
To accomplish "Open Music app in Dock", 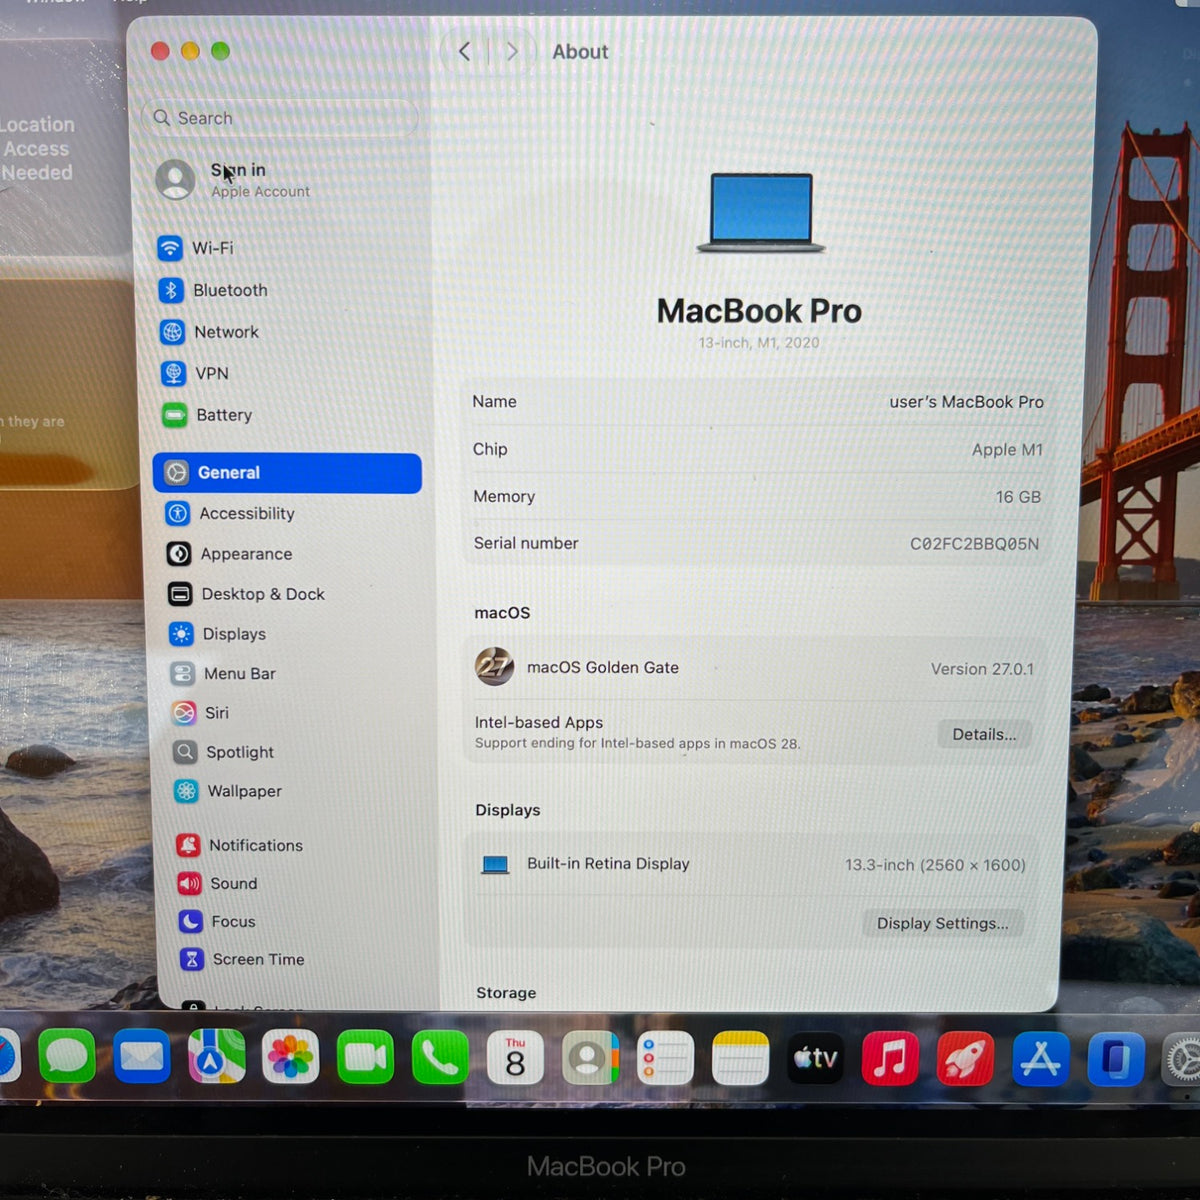I will click(890, 1058).
